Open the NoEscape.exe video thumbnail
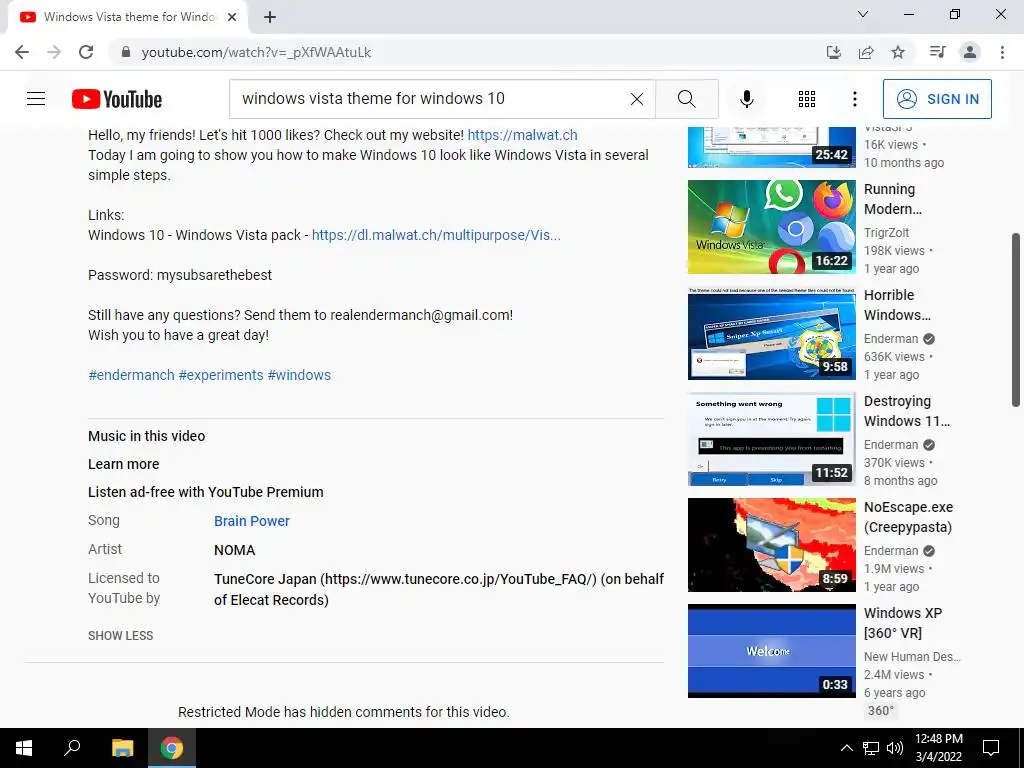1024x768 pixels. (x=771, y=545)
